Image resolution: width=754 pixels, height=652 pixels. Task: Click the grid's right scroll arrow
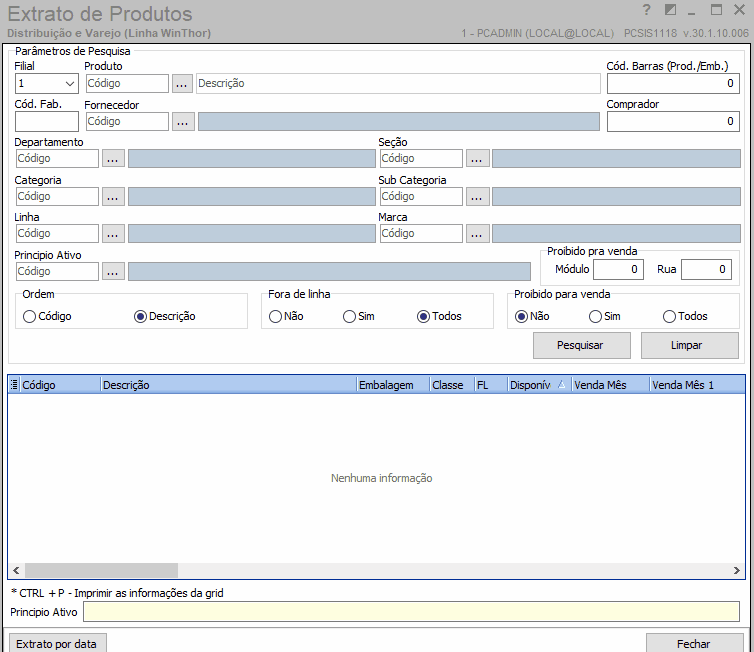(737, 570)
